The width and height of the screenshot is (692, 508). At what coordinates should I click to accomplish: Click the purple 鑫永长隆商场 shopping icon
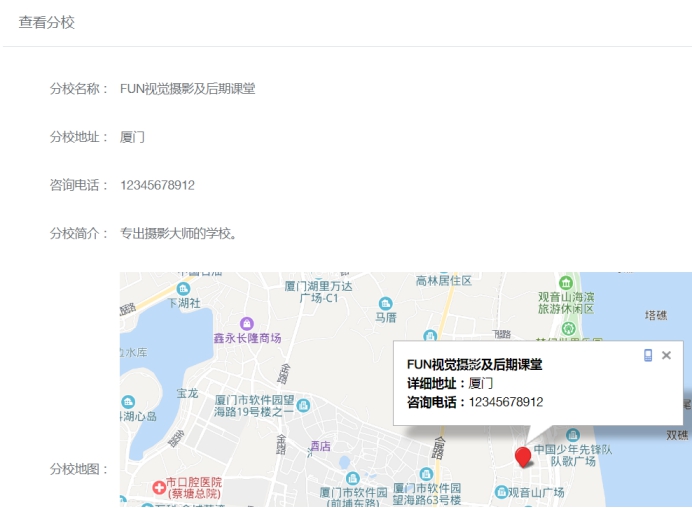click(x=247, y=324)
